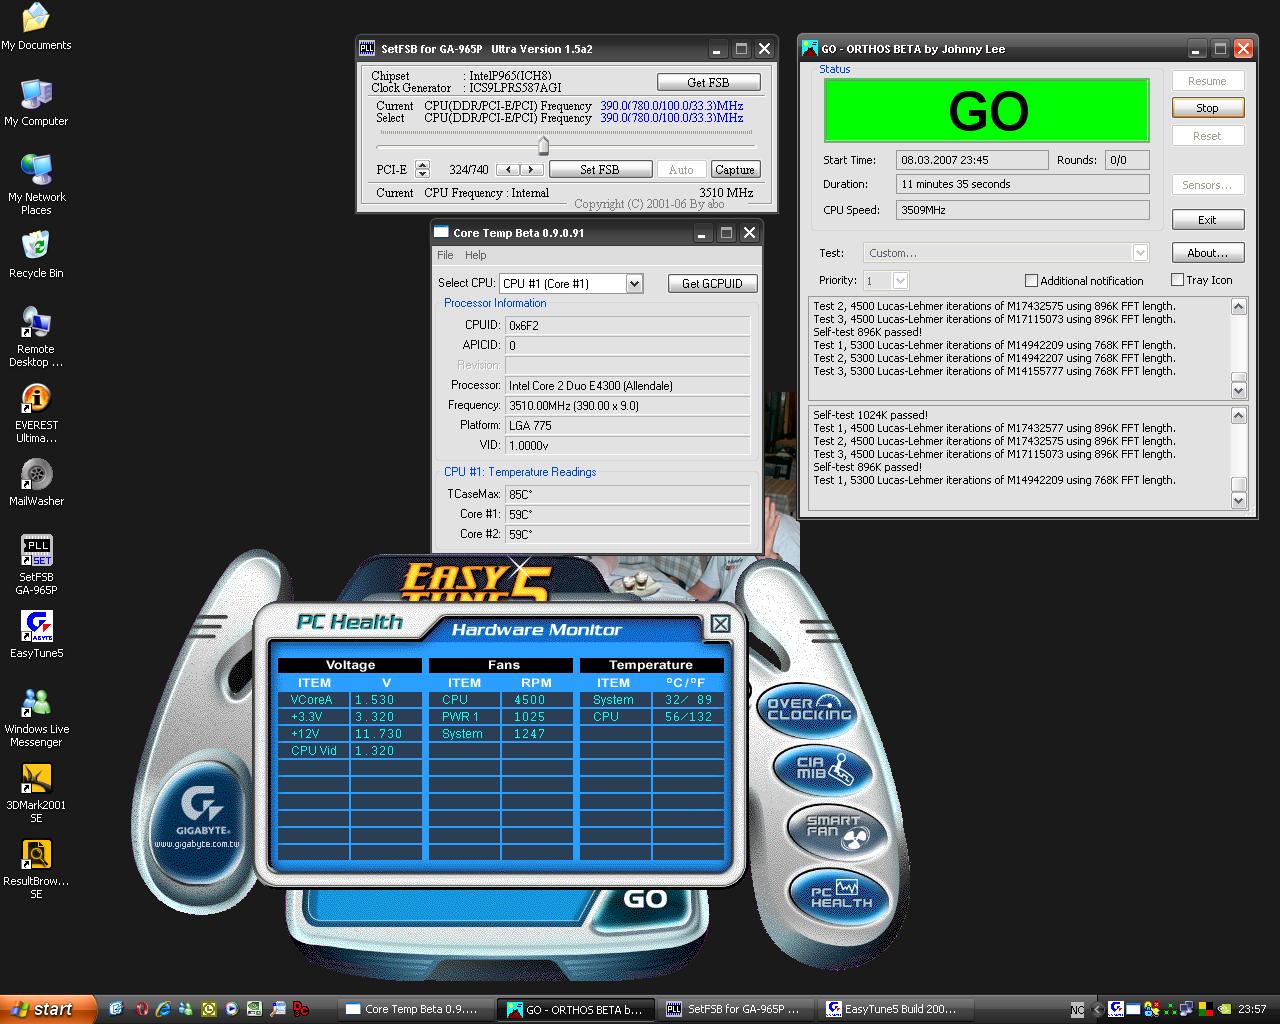Close the PC Health Hardware Monitor panel
This screenshot has height=1024, width=1280.
(x=720, y=624)
